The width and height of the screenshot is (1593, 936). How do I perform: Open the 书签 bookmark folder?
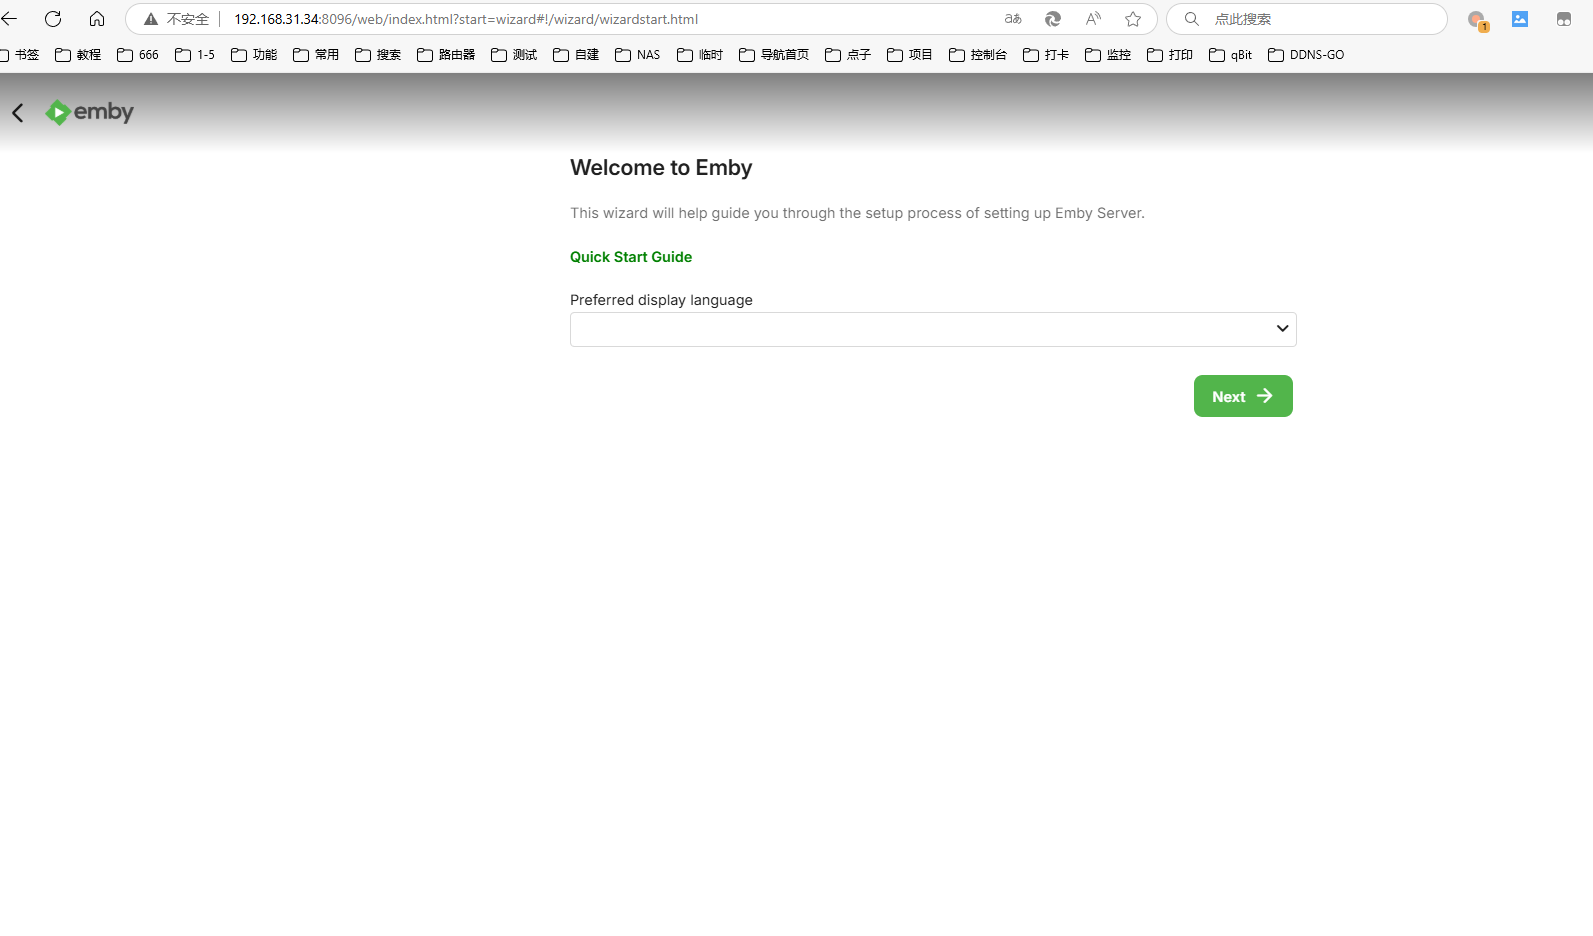pos(19,55)
